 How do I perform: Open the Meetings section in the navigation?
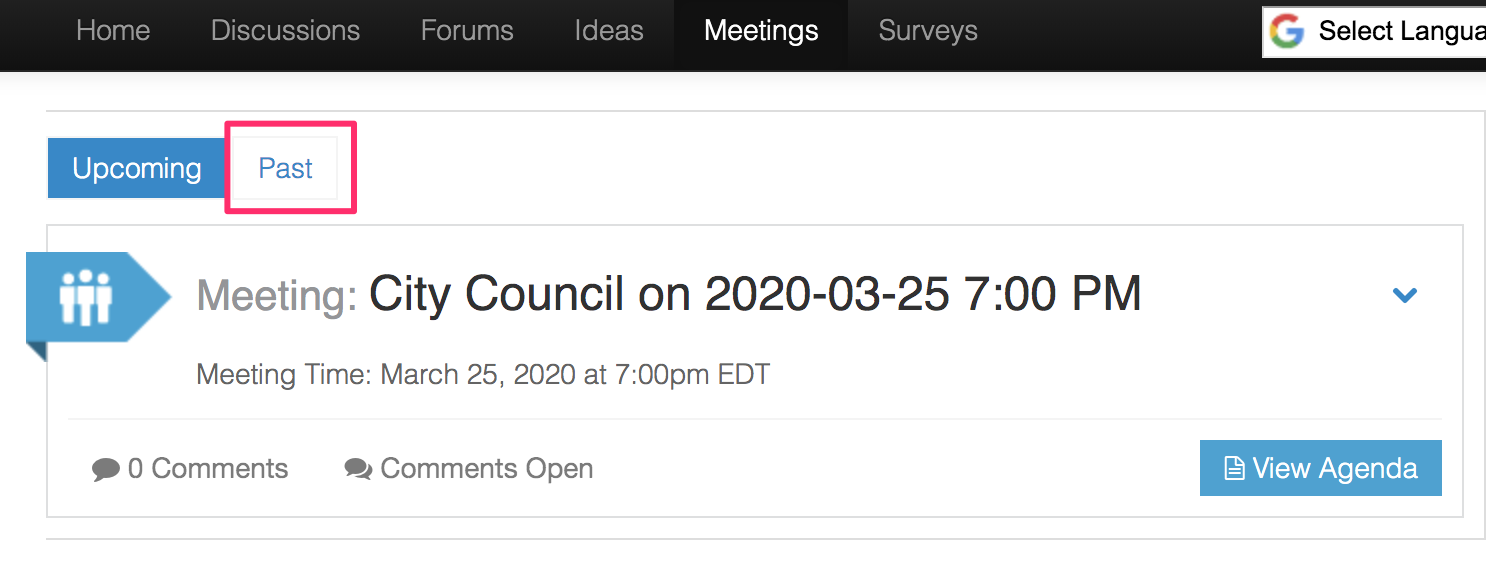[761, 30]
